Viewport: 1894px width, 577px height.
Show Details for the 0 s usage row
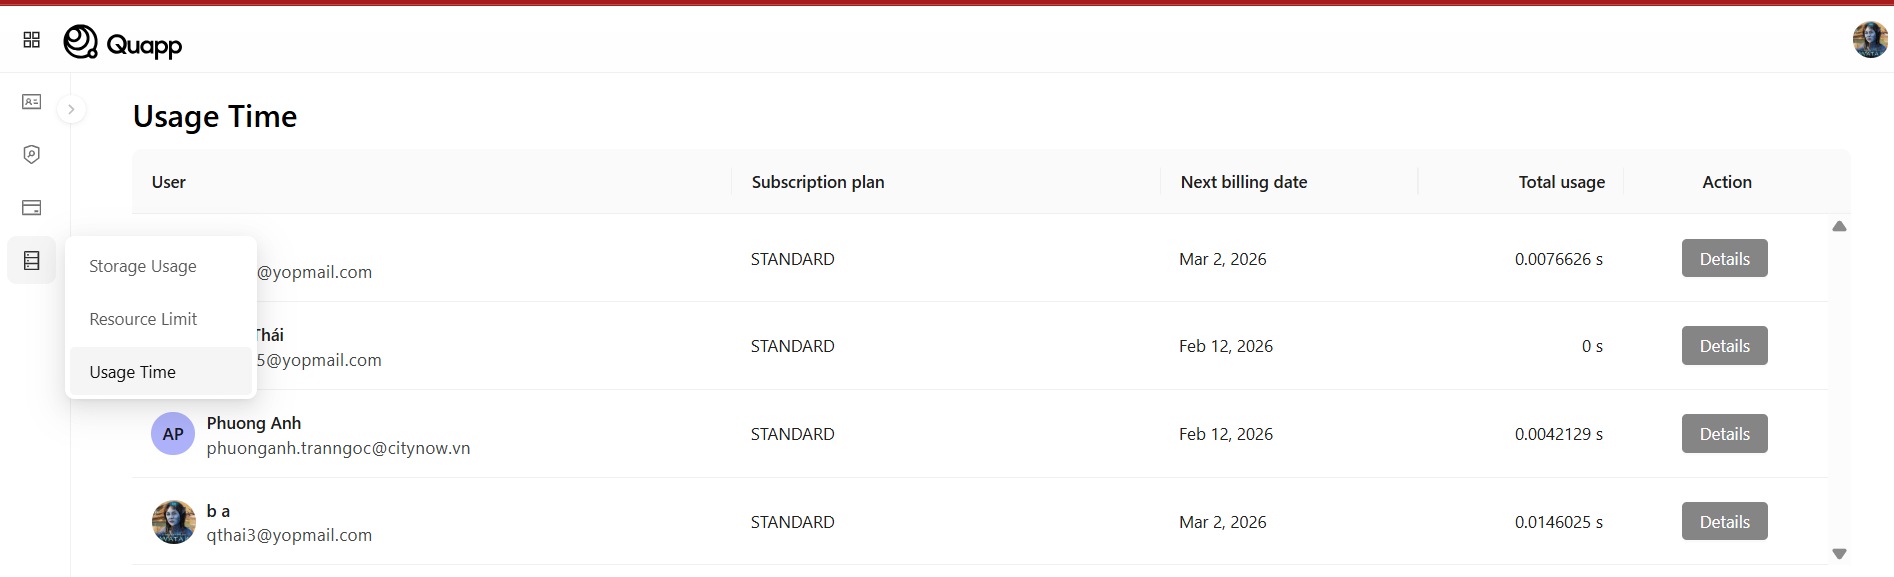[1724, 346]
